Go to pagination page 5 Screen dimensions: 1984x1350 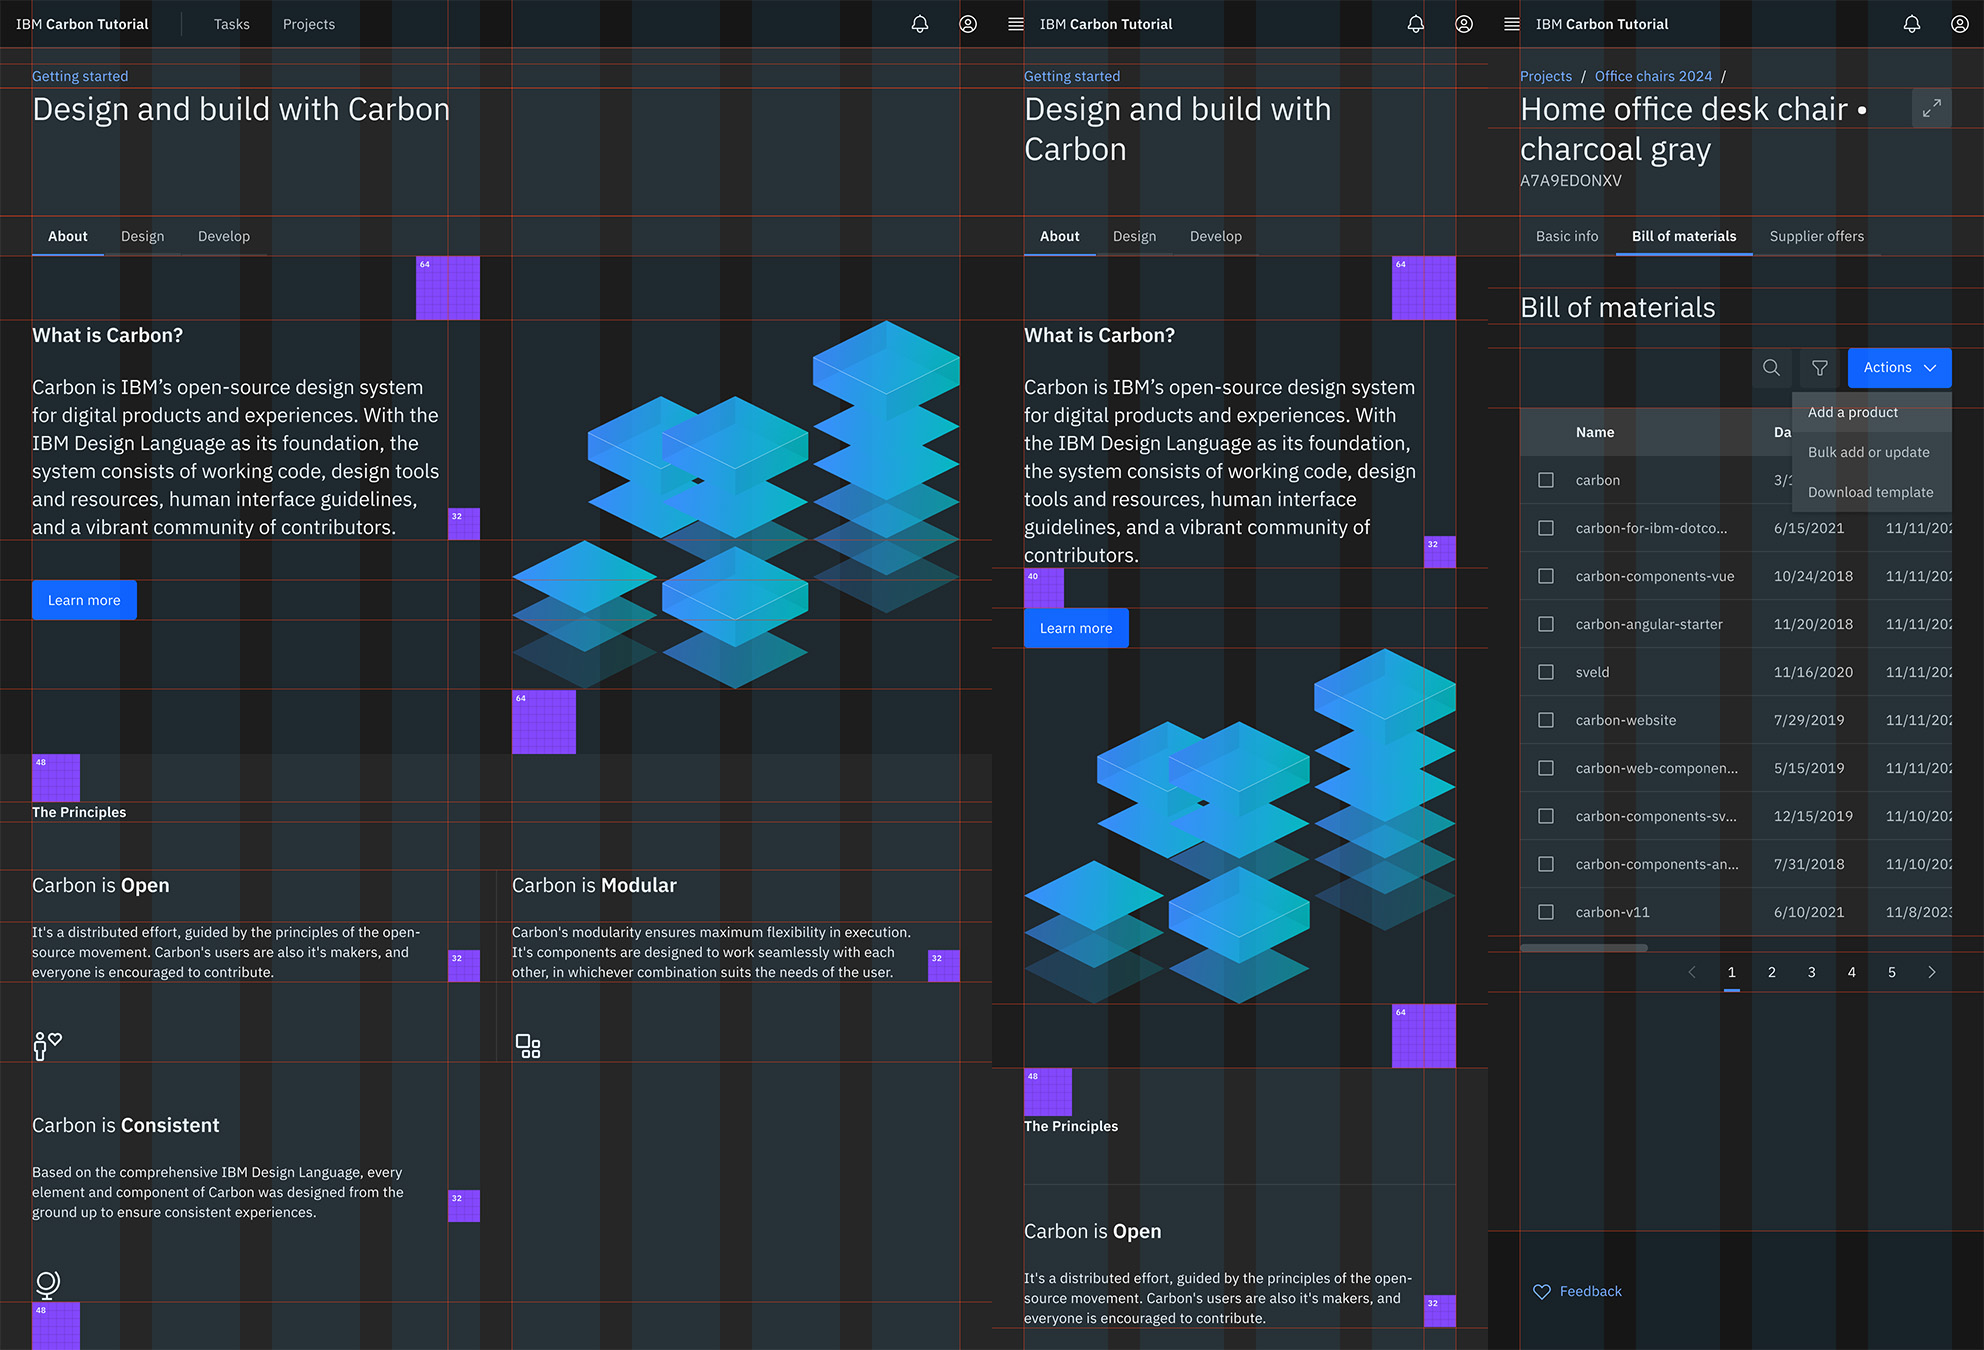1892,972
